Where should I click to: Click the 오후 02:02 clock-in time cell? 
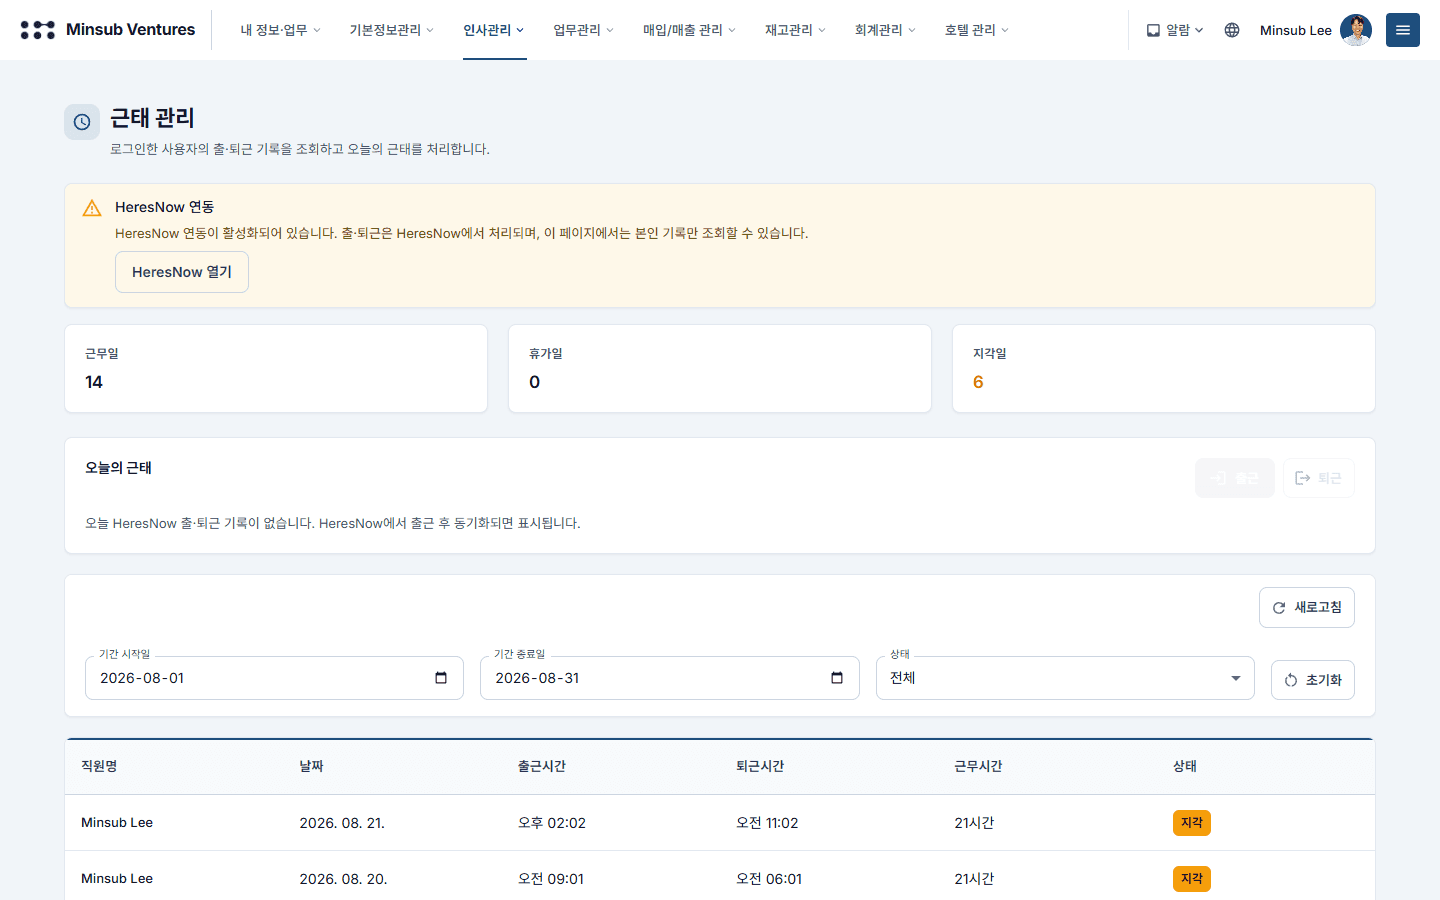coord(552,823)
